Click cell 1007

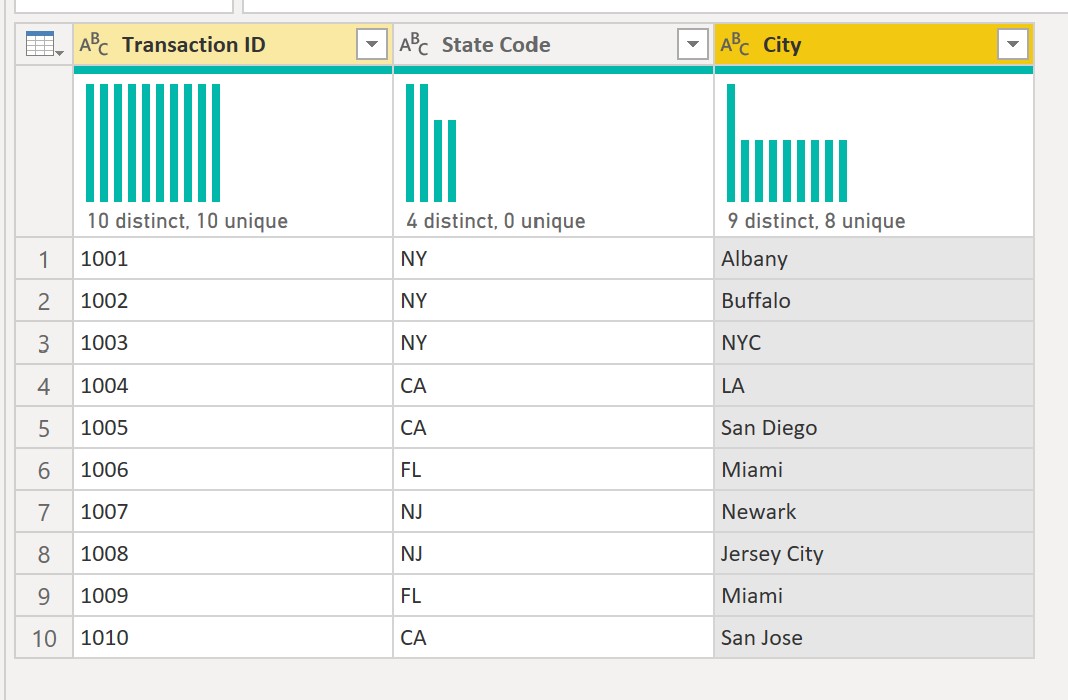[233, 511]
